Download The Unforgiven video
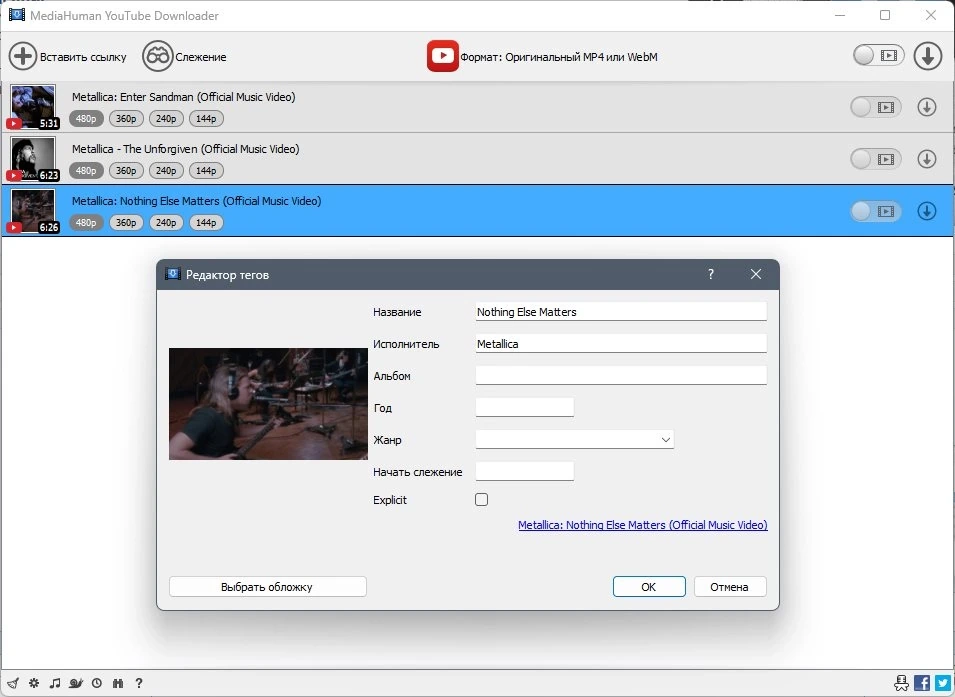 point(926,159)
